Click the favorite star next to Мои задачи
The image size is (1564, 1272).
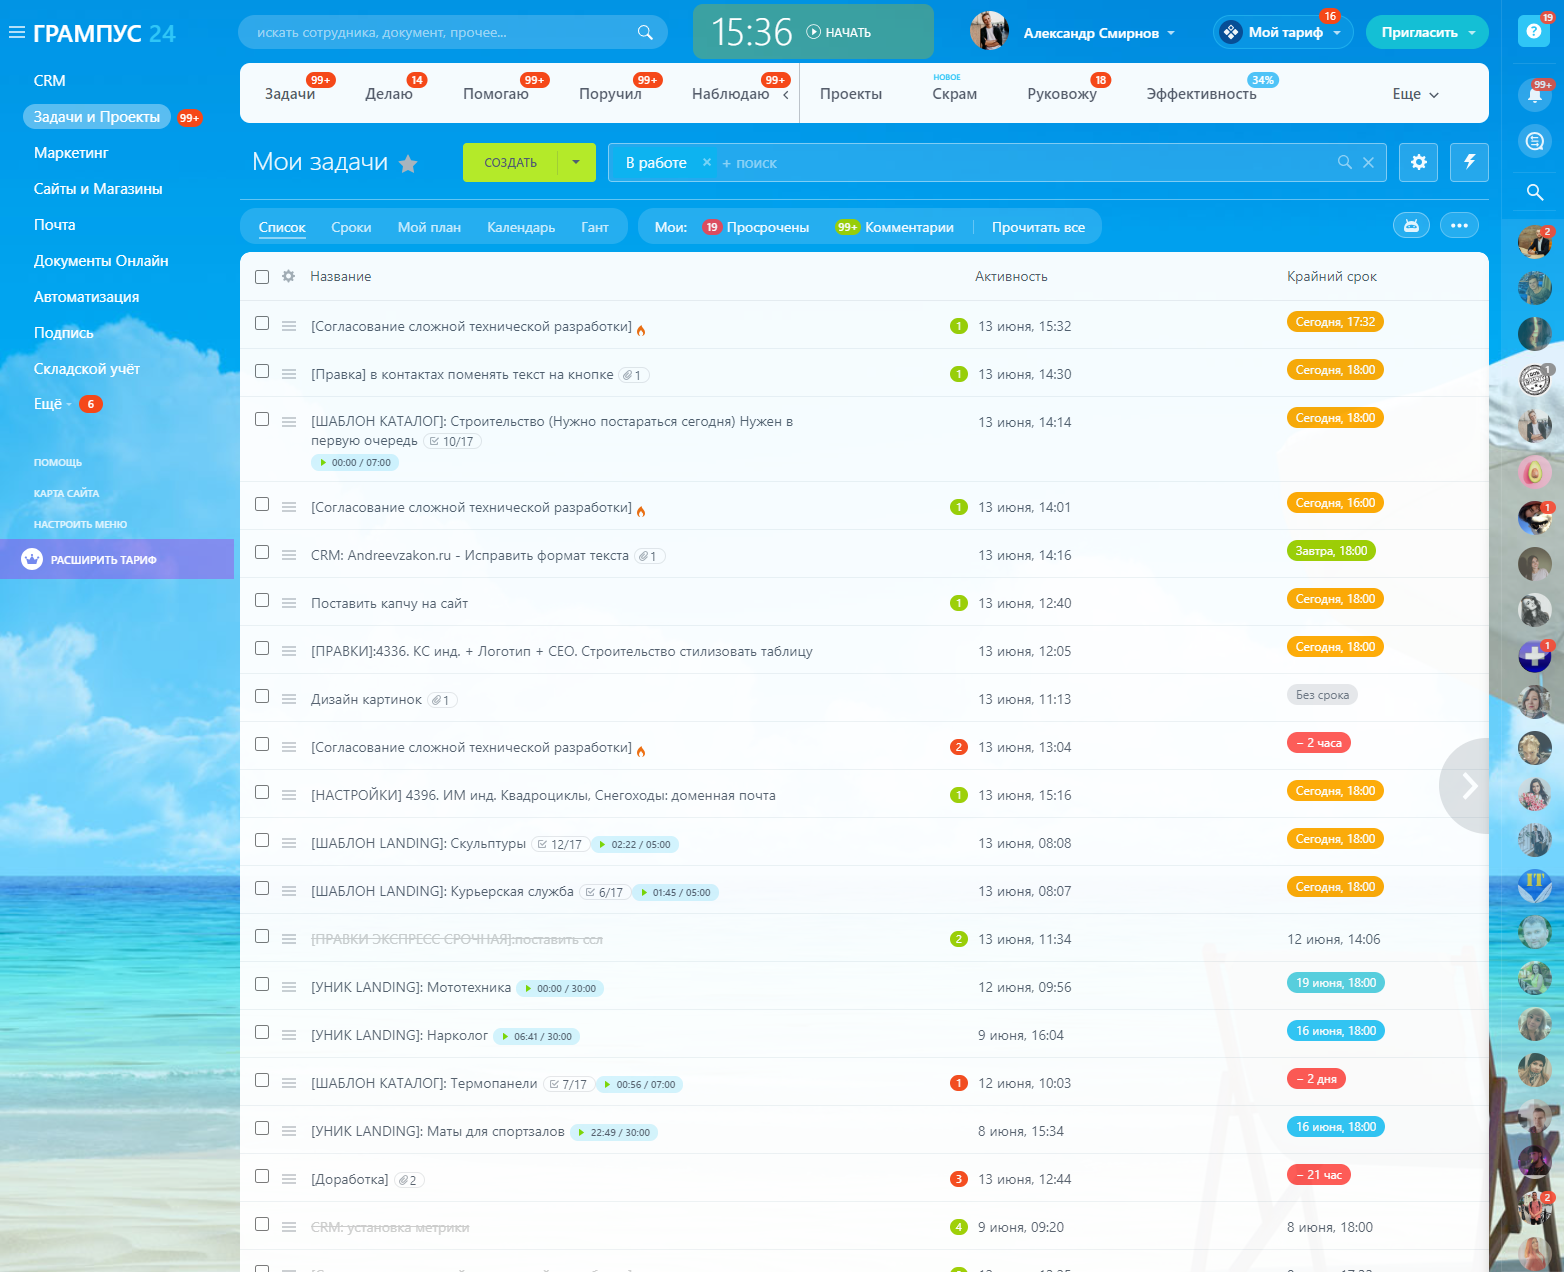408,164
